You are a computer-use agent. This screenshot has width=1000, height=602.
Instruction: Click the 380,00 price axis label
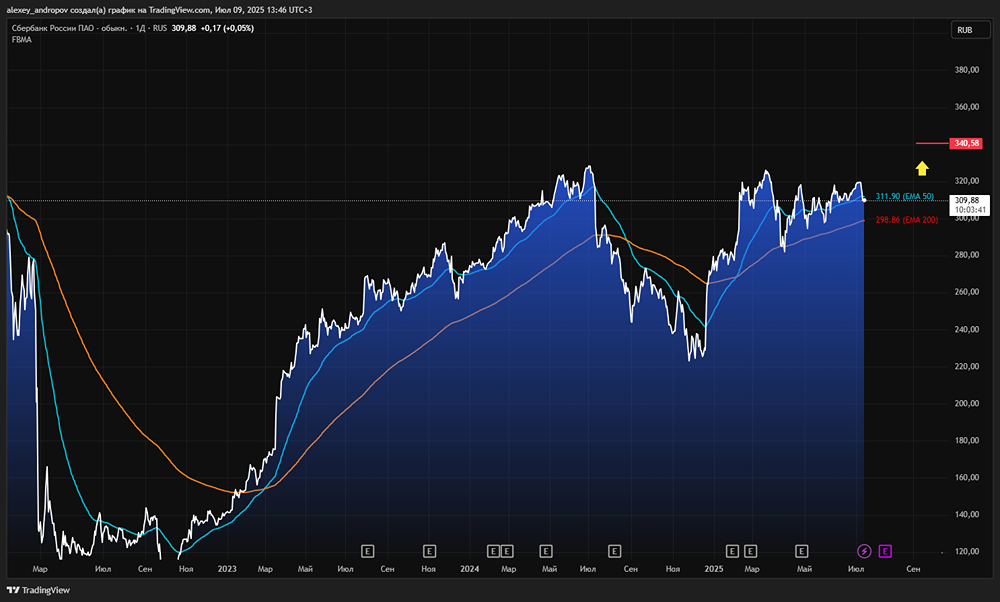[967, 70]
